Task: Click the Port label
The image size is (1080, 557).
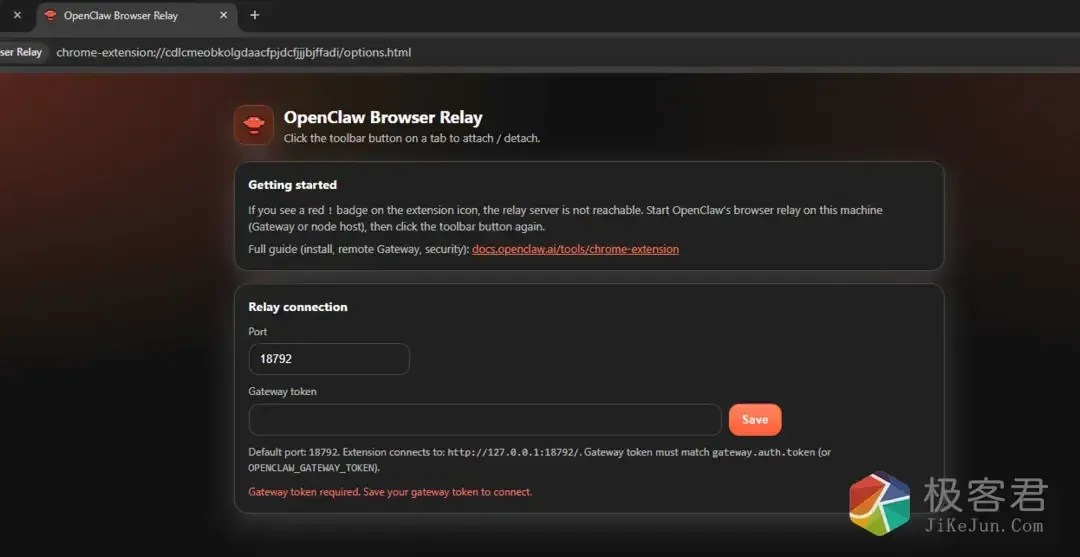Action: [258, 331]
